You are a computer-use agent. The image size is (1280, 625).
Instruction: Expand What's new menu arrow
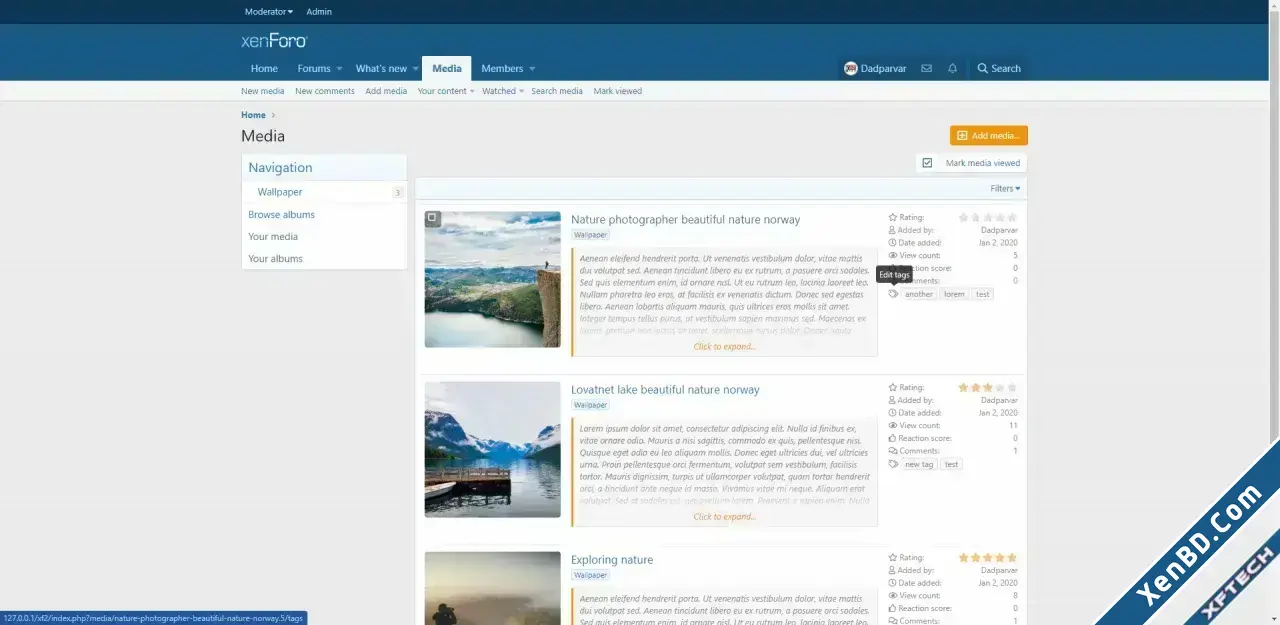(x=416, y=69)
